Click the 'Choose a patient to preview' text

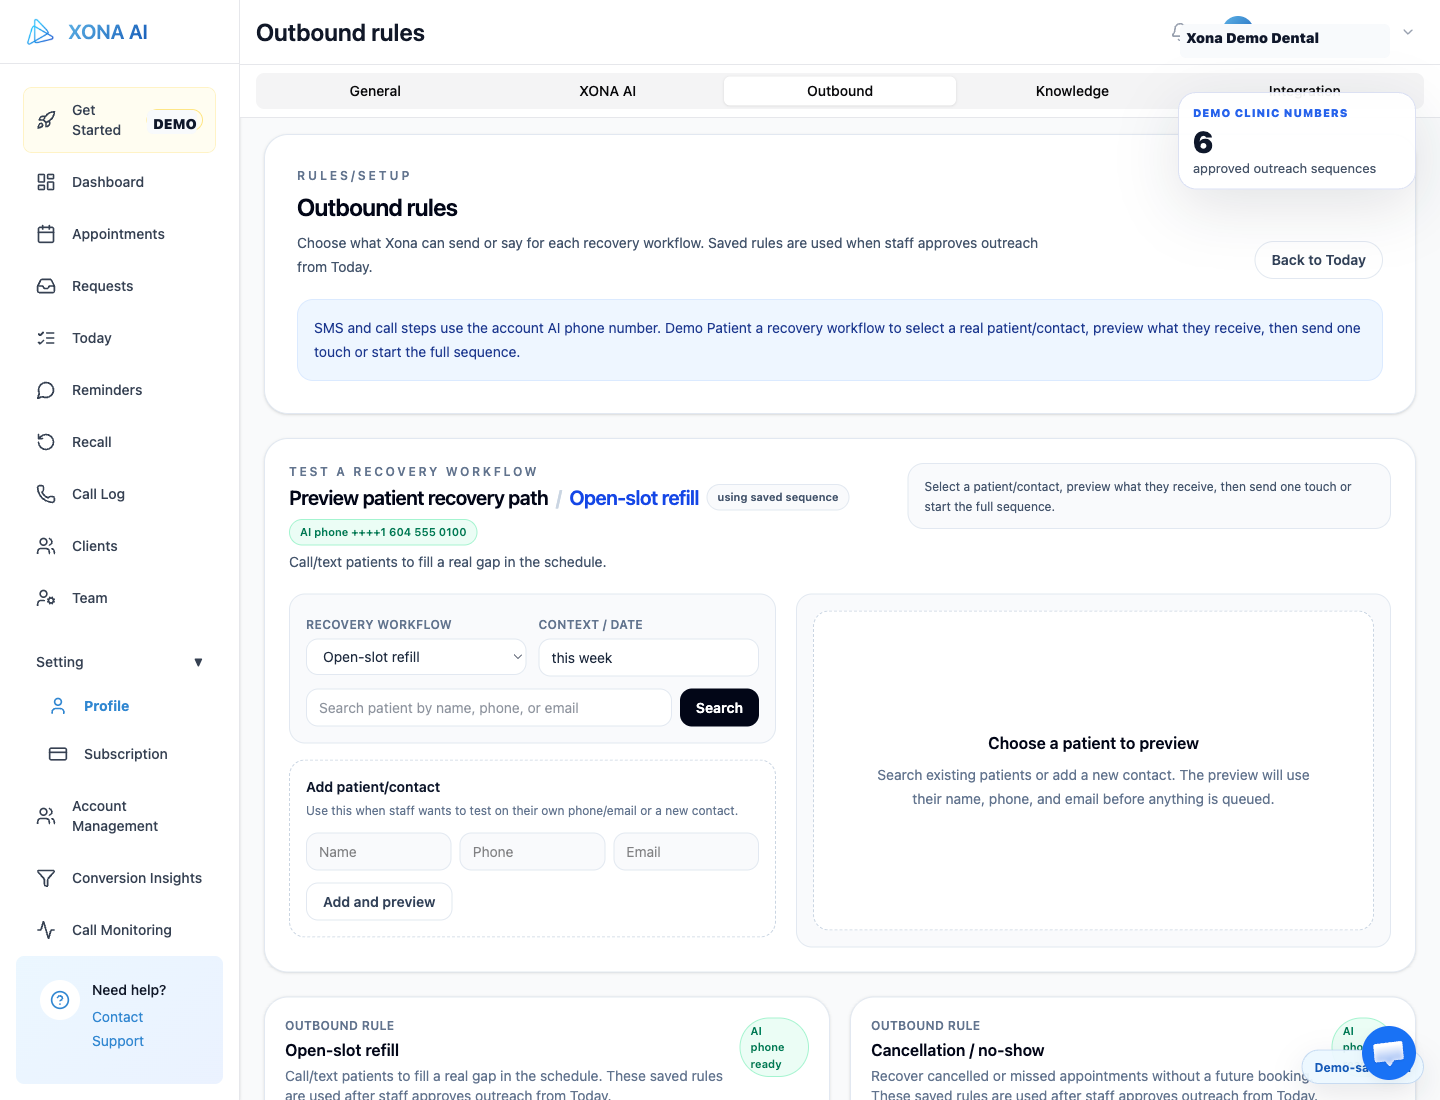pos(1093,743)
